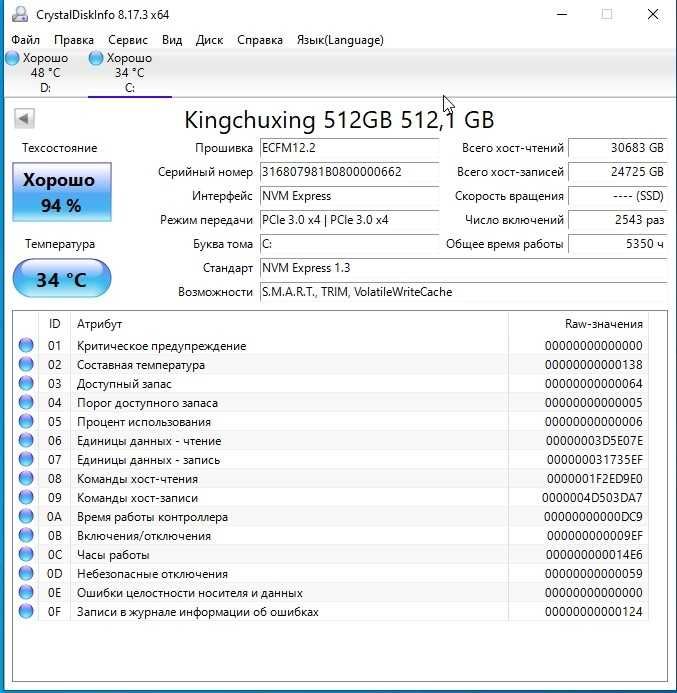Click raw value 0000000000124
This screenshot has height=693, width=677.
pos(593,612)
